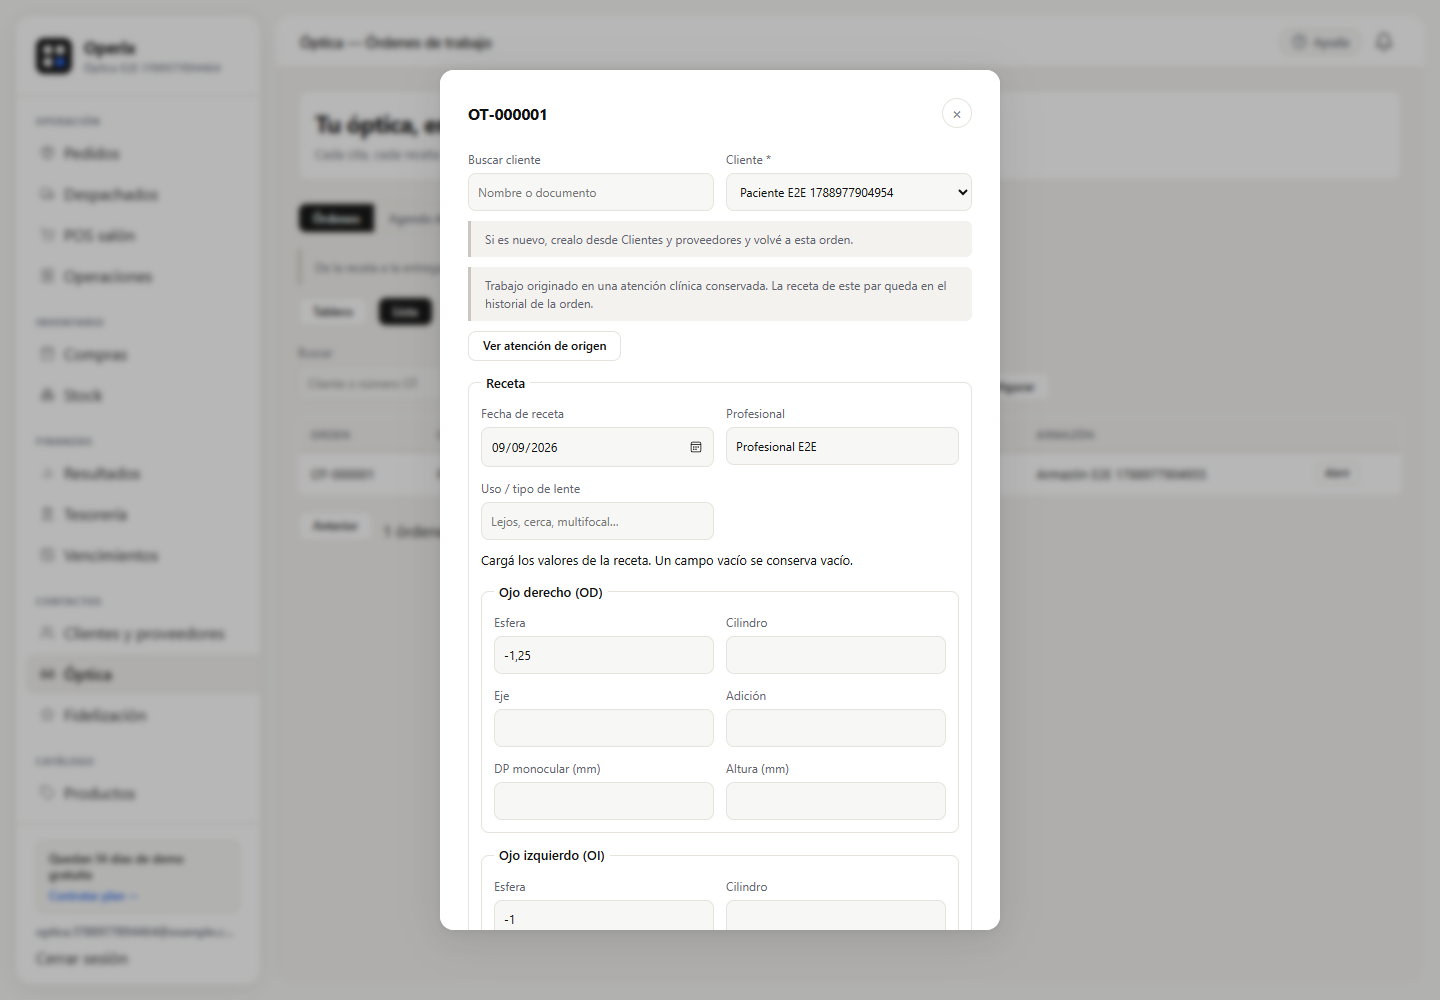Click the notice starting "Trabajo originado en una atención"

coord(720,294)
